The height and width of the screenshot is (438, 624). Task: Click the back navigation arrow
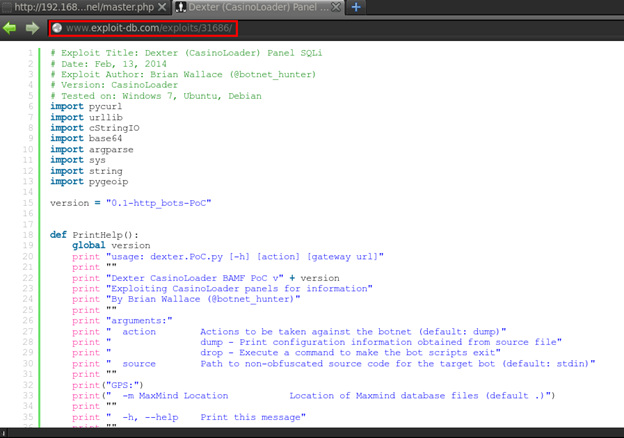pos(11,28)
